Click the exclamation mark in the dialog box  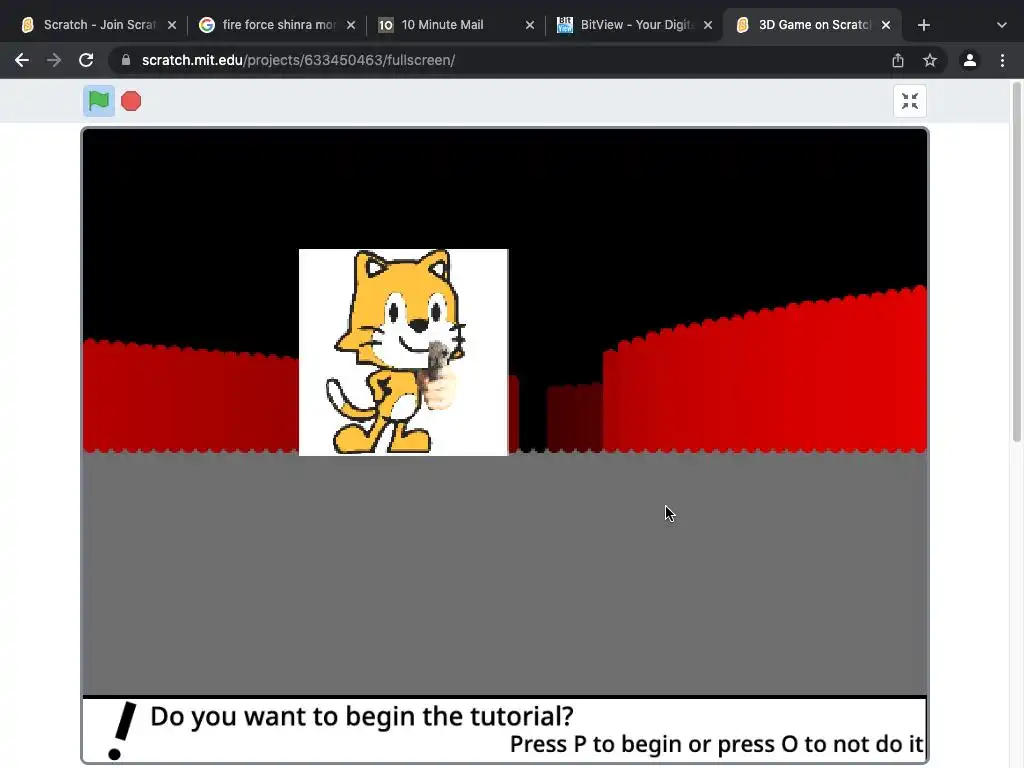point(122,730)
